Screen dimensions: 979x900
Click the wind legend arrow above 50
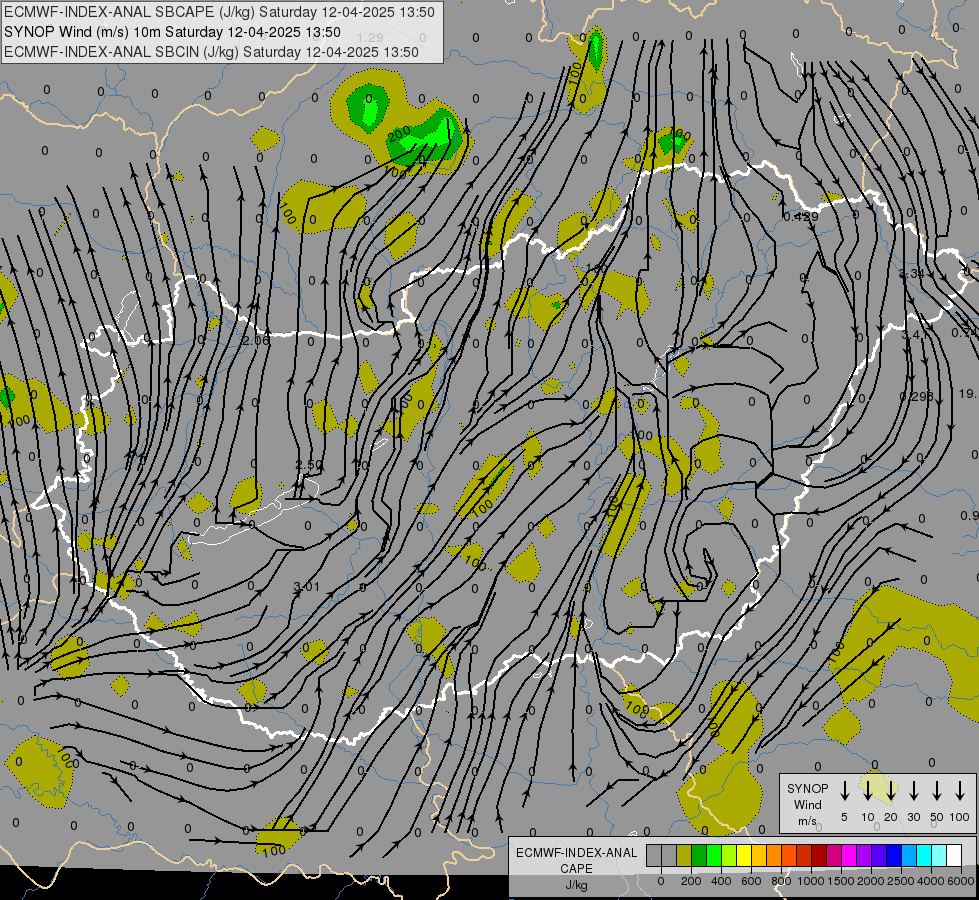(937, 790)
